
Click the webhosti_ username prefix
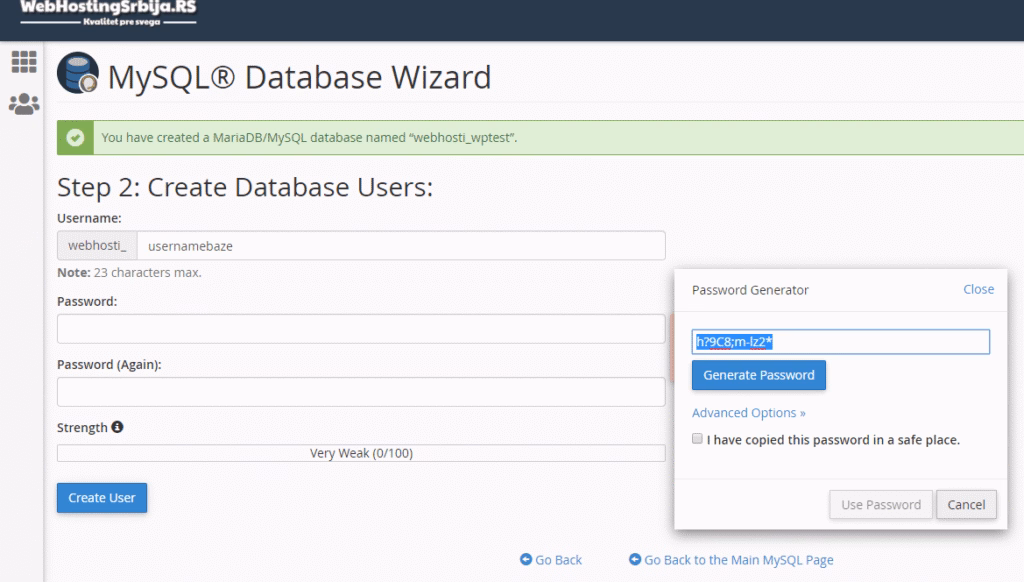pos(97,246)
